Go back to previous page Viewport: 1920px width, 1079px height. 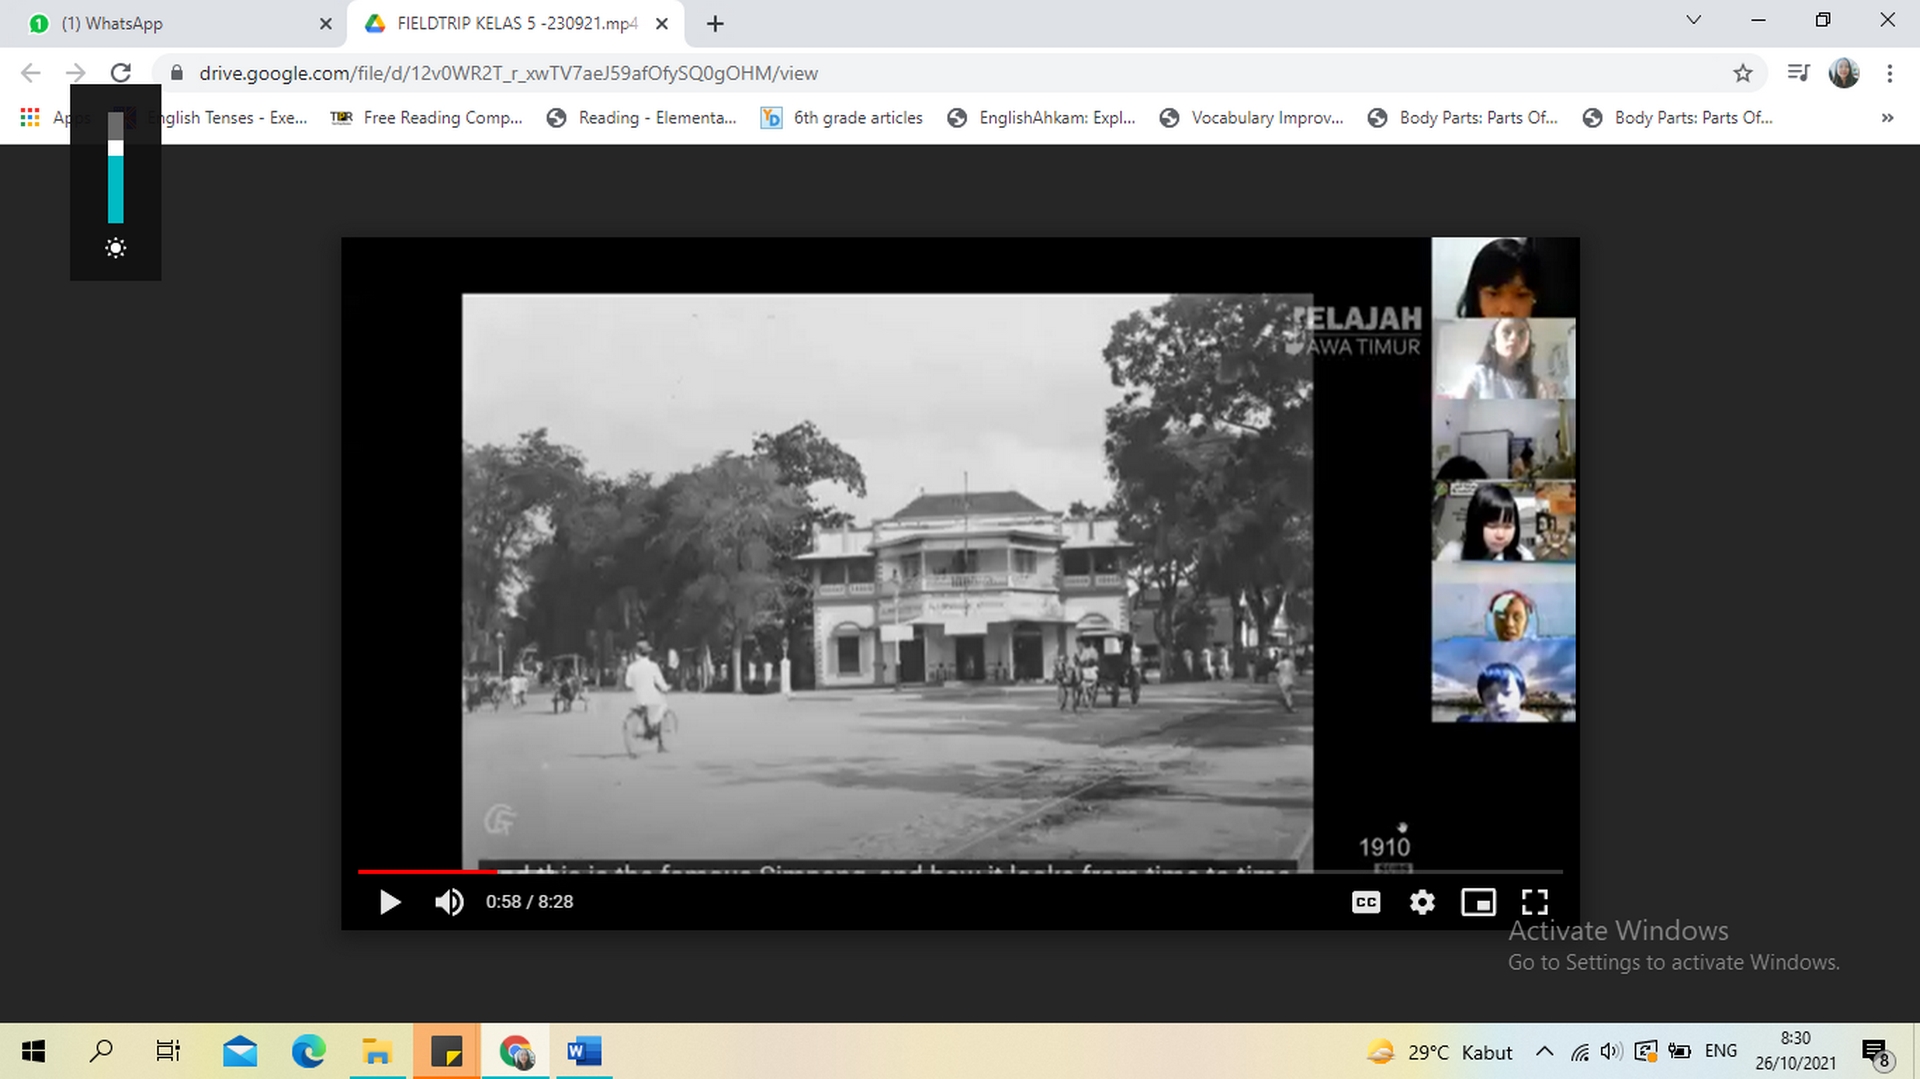(31, 73)
